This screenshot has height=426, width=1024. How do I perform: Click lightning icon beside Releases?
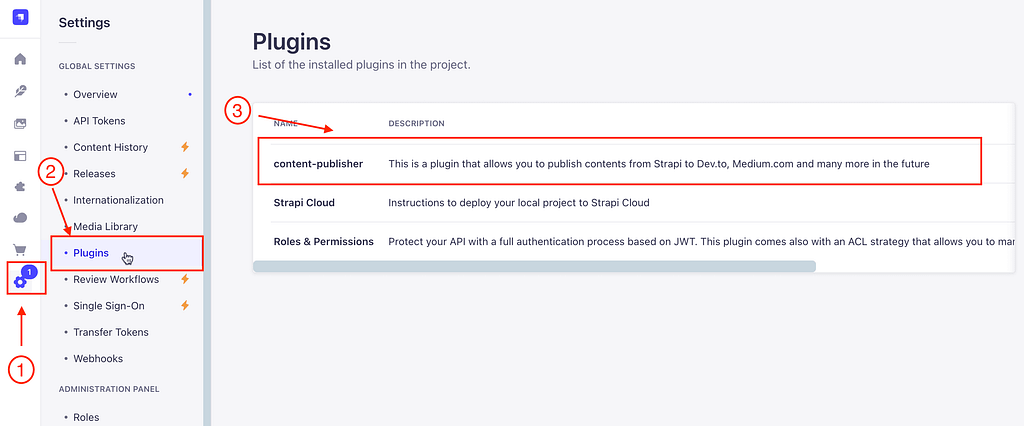[x=185, y=174]
